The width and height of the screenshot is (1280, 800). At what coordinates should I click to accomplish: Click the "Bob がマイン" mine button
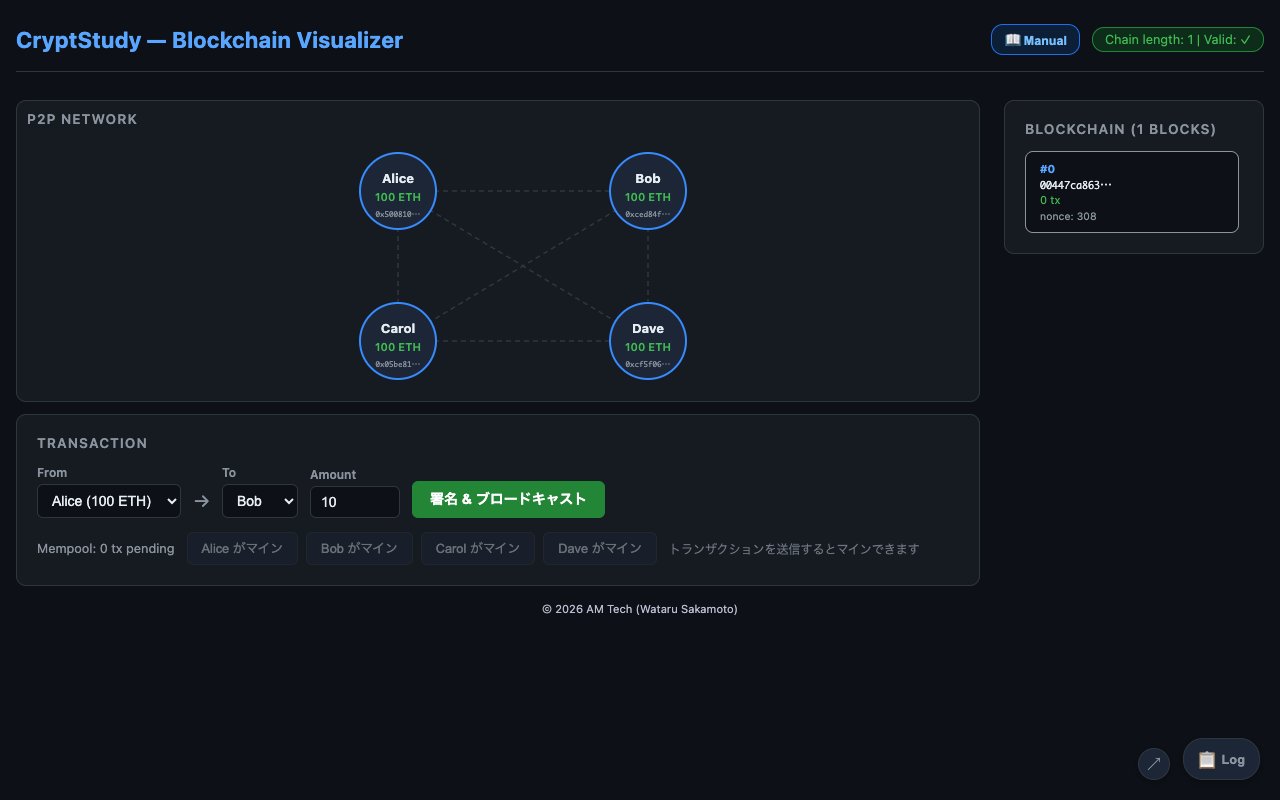(x=359, y=549)
